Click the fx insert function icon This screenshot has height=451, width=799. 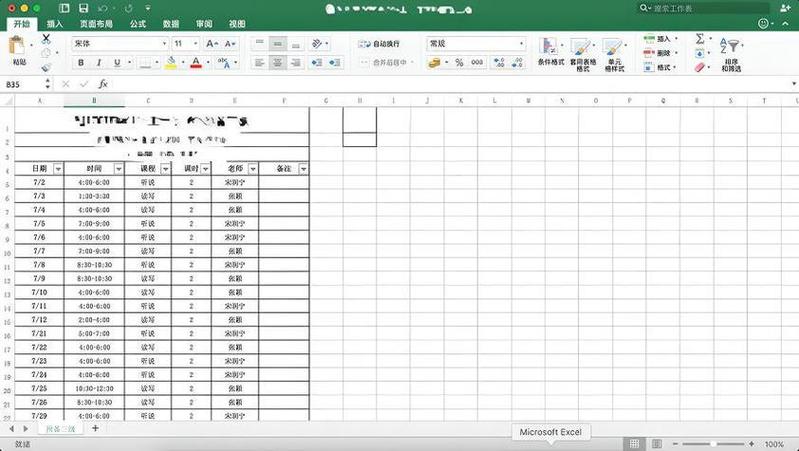(103, 84)
